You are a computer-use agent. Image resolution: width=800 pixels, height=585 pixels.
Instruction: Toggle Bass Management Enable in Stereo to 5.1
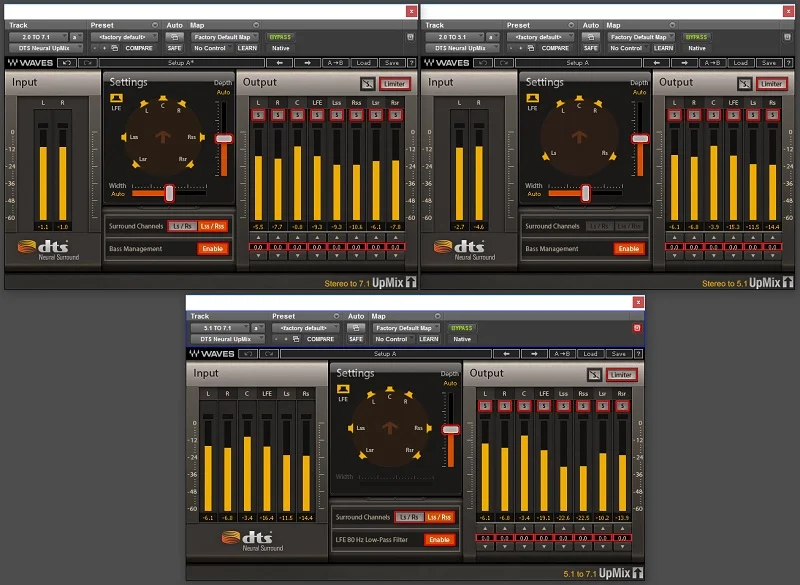point(629,248)
